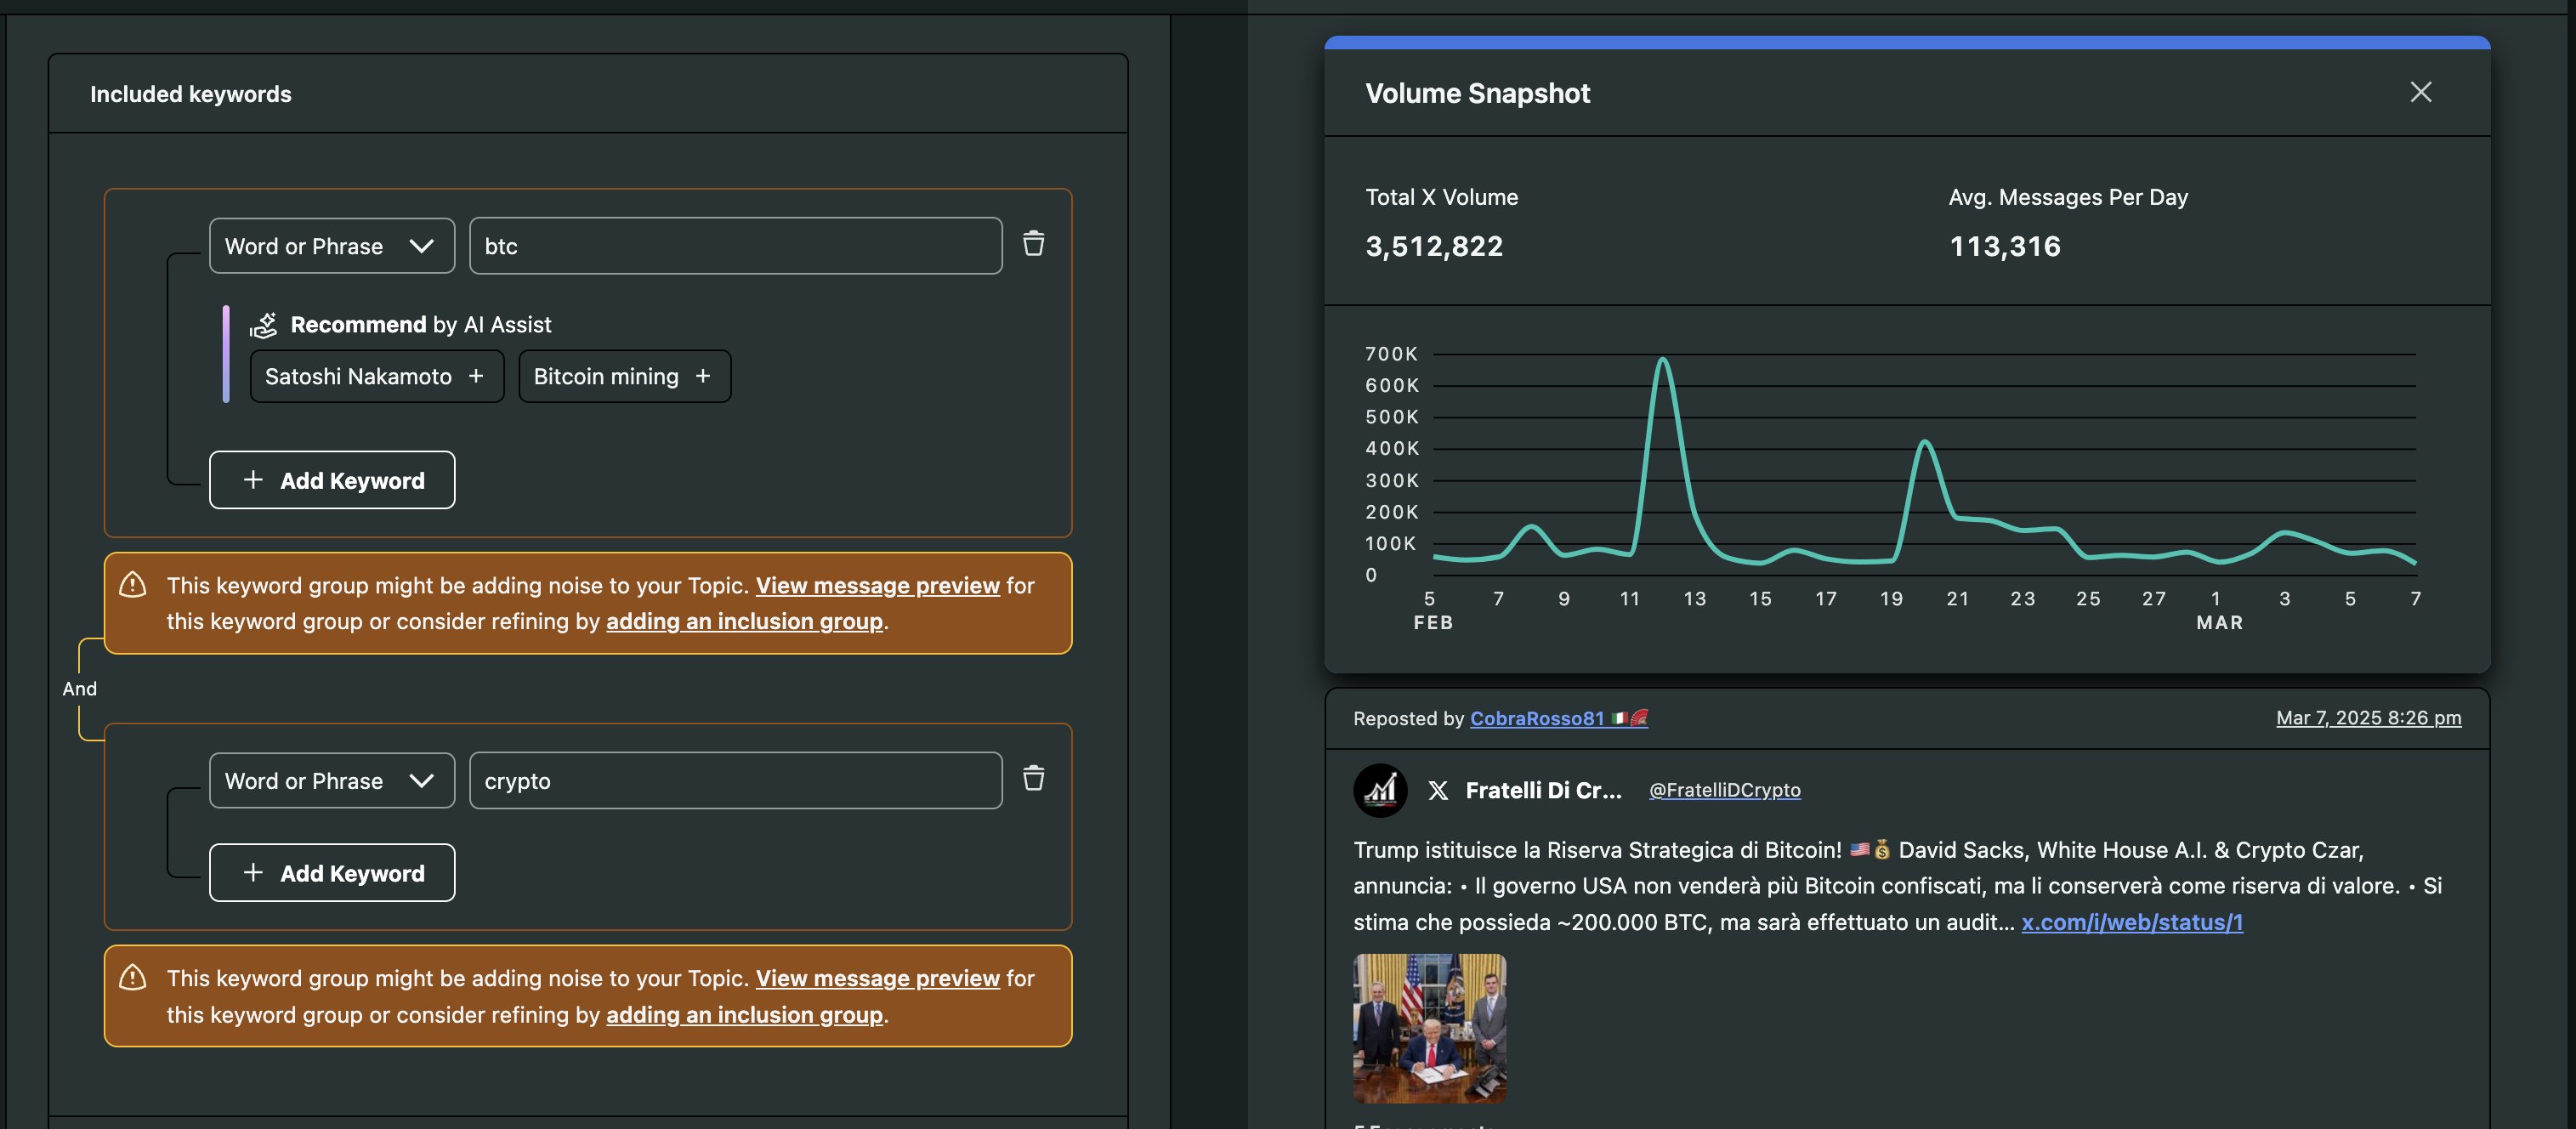Click Add Keyword in crypto group
The image size is (2576, 1129).
pos(331,873)
